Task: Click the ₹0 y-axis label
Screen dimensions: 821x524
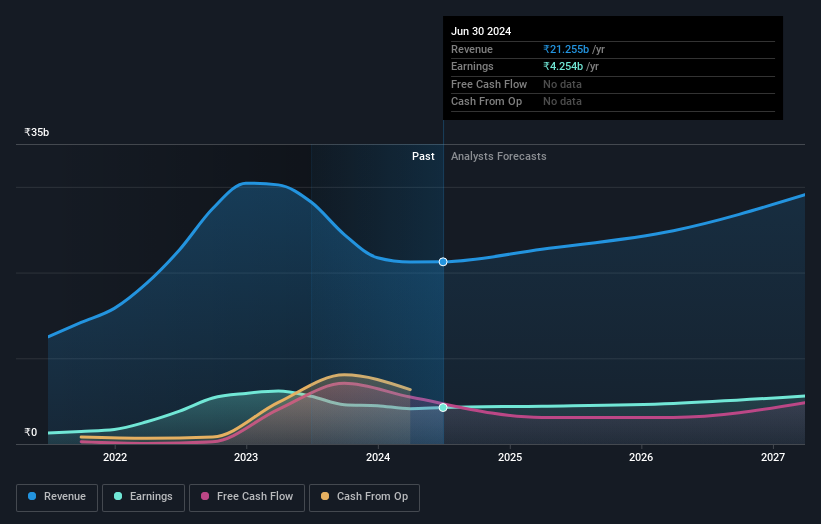Action: tap(31, 432)
